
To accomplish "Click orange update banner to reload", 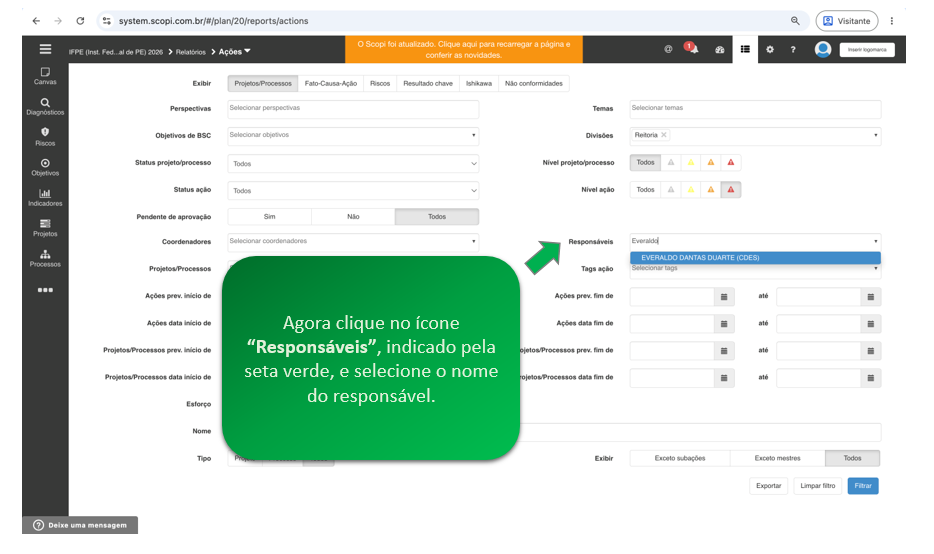I will pos(463,49).
